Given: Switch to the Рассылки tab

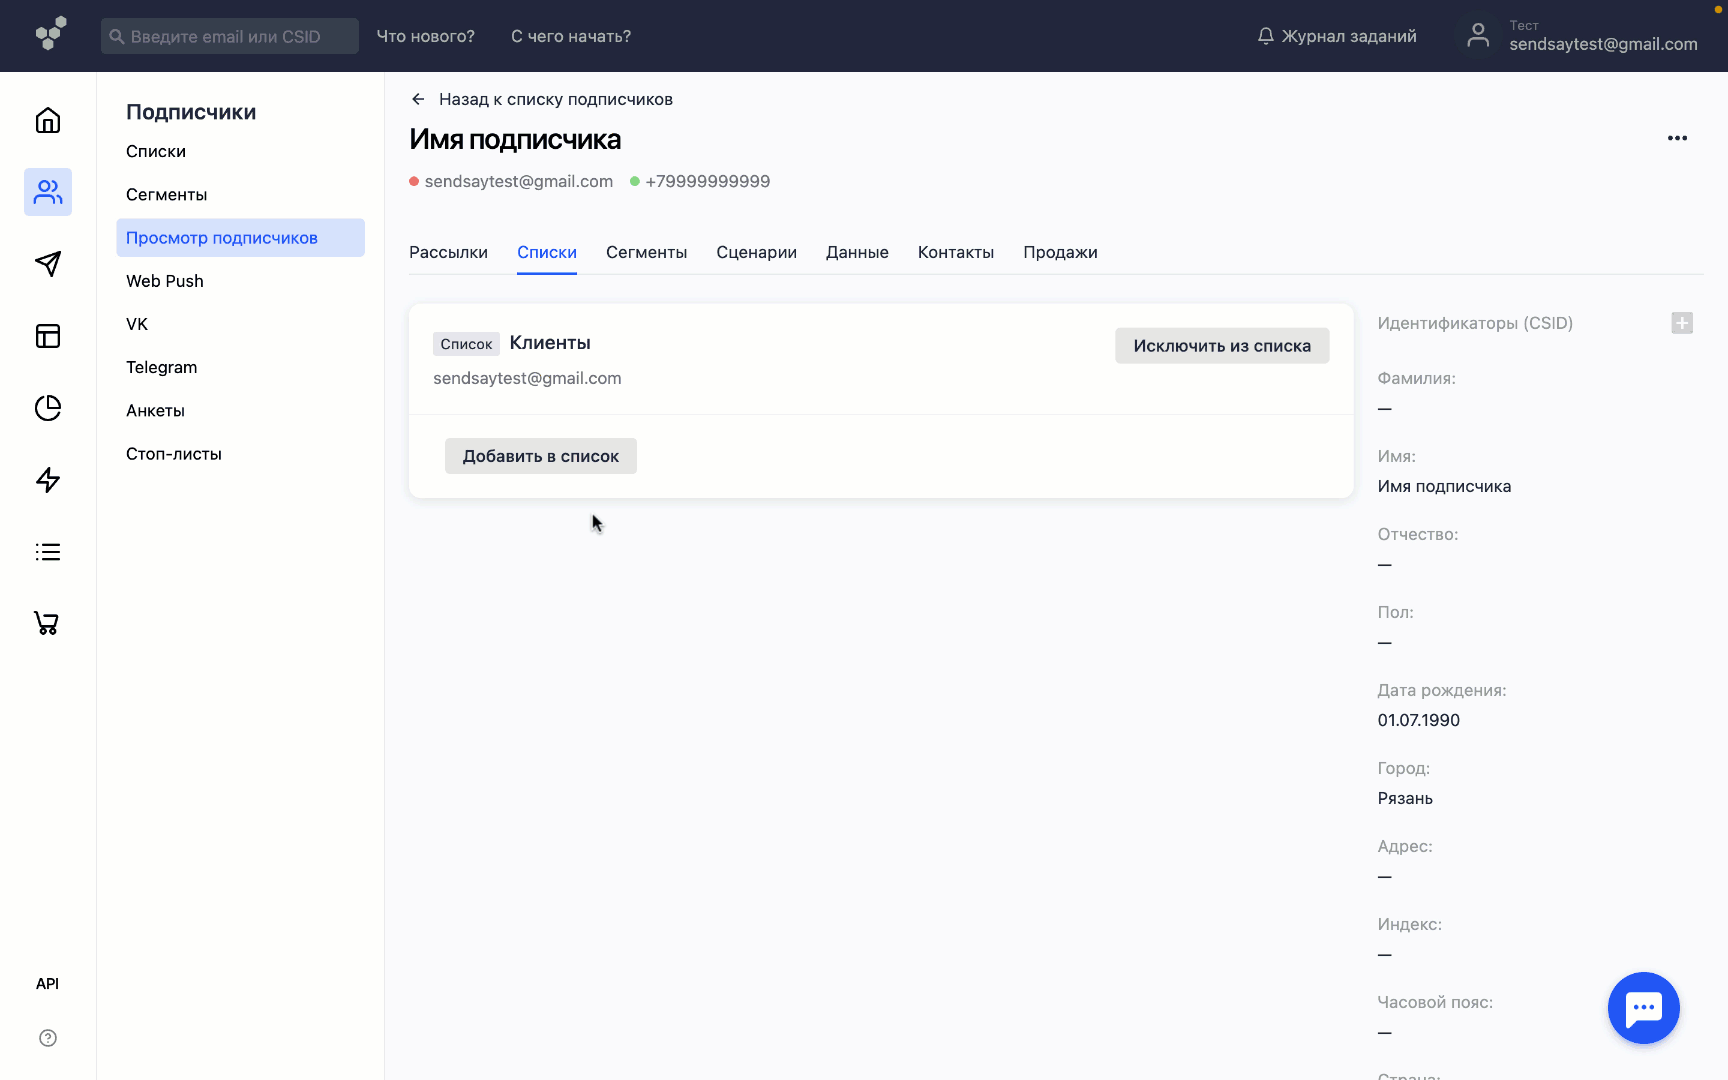Looking at the screenshot, I should (448, 252).
